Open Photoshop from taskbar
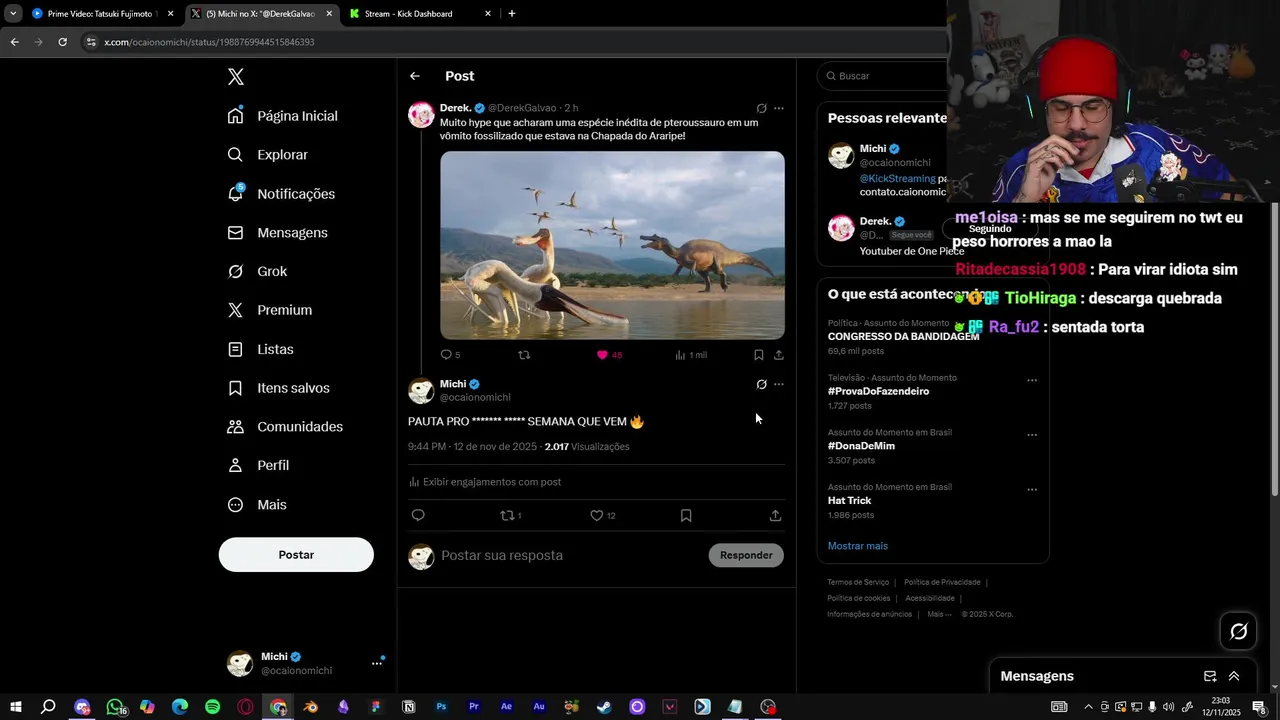This screenshot has height=720, width=1280. [x=441, y=707]
